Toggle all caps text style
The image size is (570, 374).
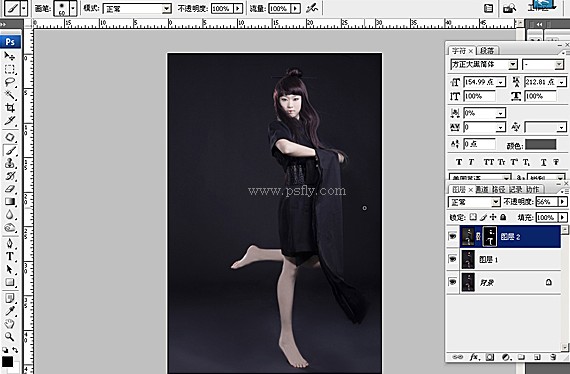click(489, 162)
